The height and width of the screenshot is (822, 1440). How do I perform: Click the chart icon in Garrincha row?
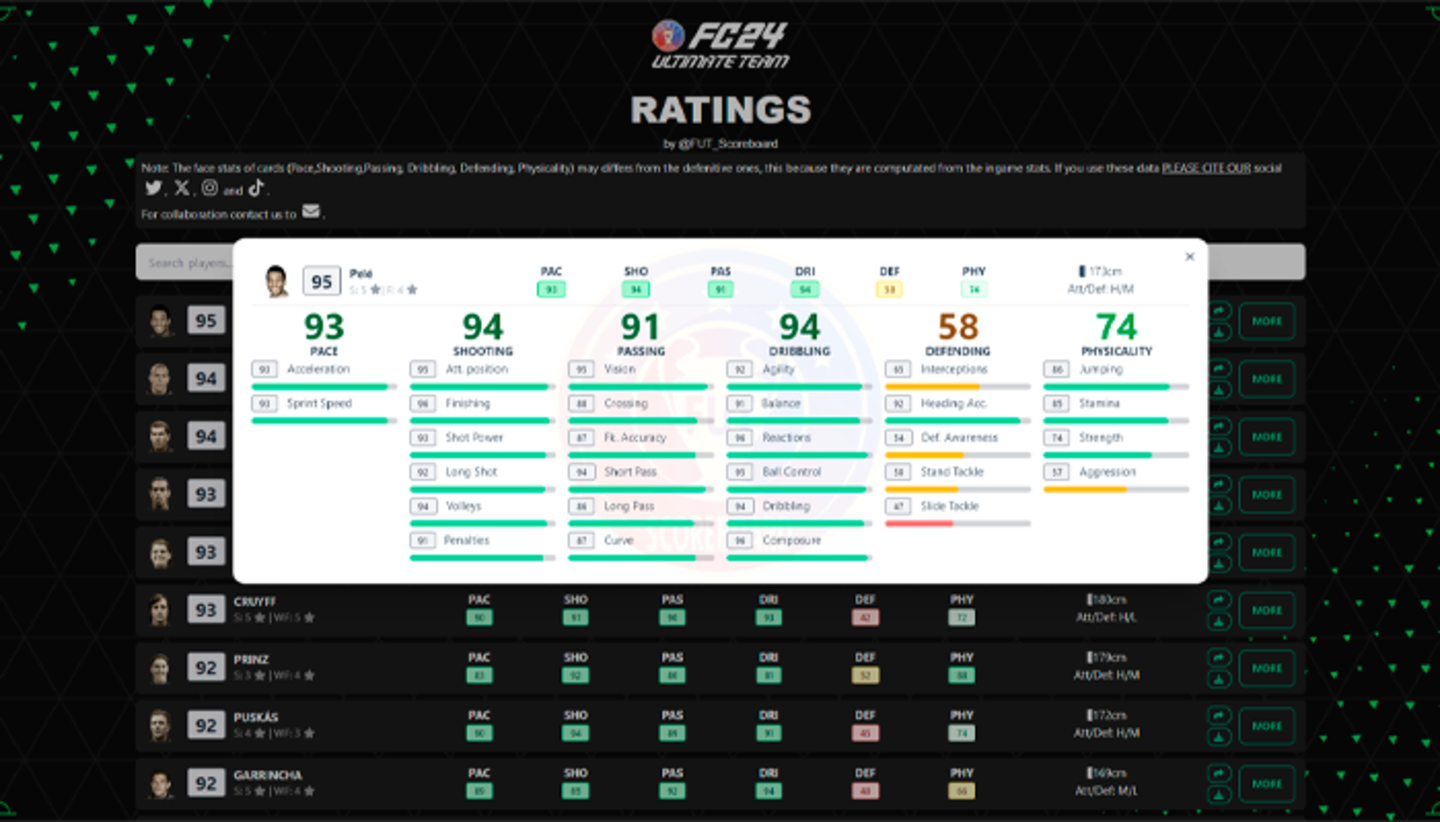1219,795
